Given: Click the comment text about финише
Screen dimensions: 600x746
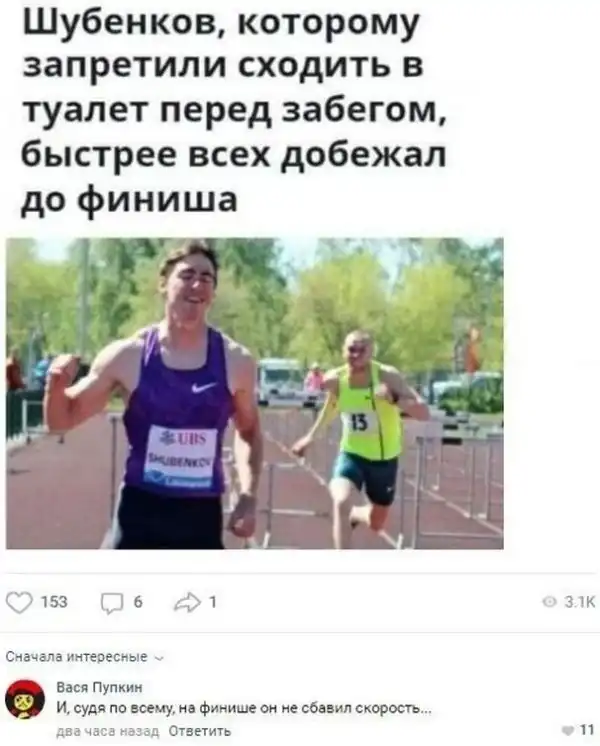Looking at the screenshot, I should pyautogui.click(x=244, y=709).
